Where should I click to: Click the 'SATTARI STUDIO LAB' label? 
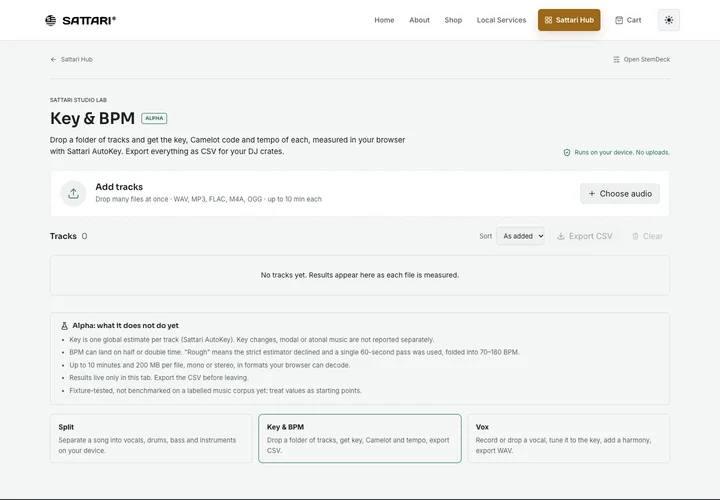[x=79, y=100]
